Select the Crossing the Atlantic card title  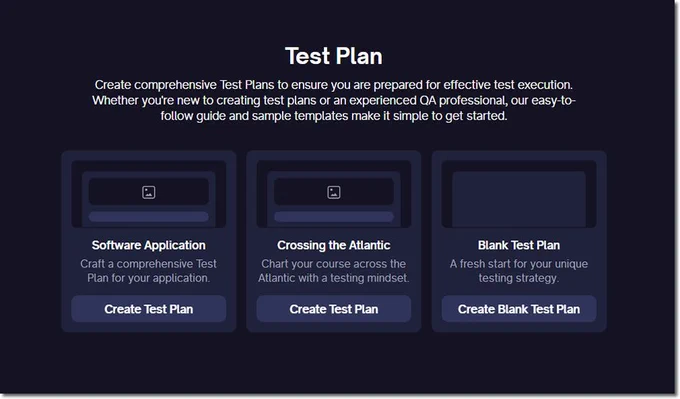(x=334, y=245)
